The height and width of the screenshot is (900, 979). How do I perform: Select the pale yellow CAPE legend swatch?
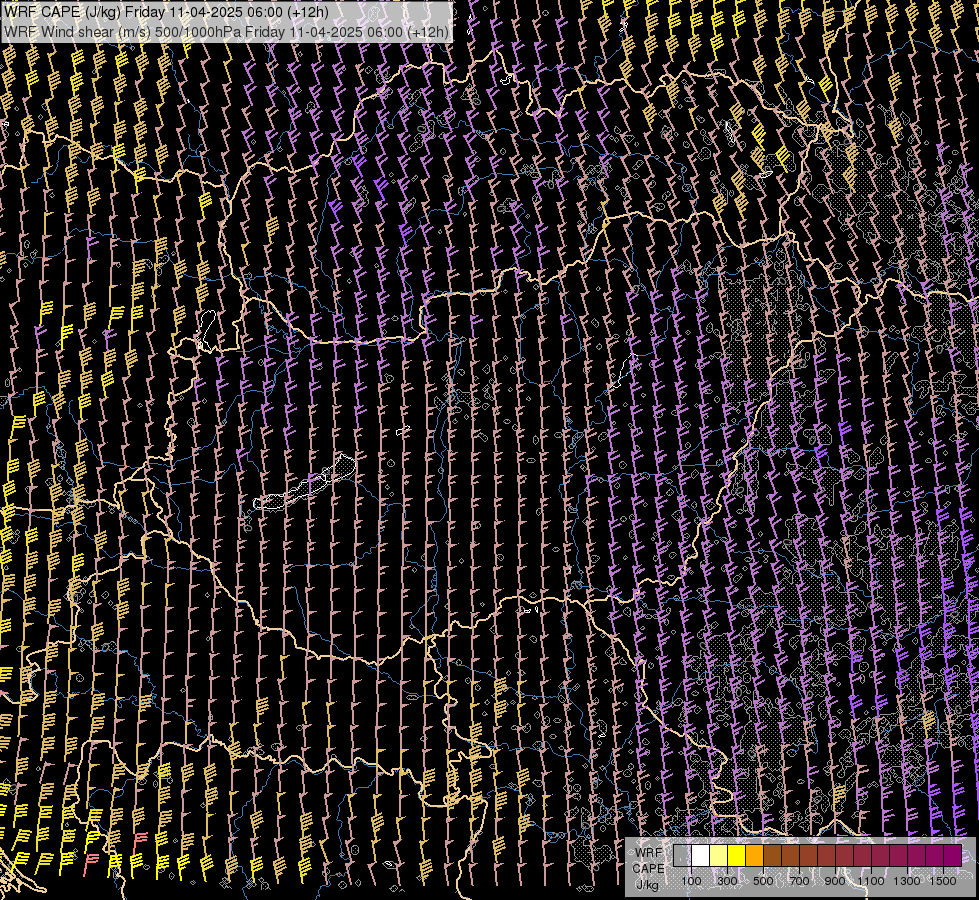coord(719,855)
